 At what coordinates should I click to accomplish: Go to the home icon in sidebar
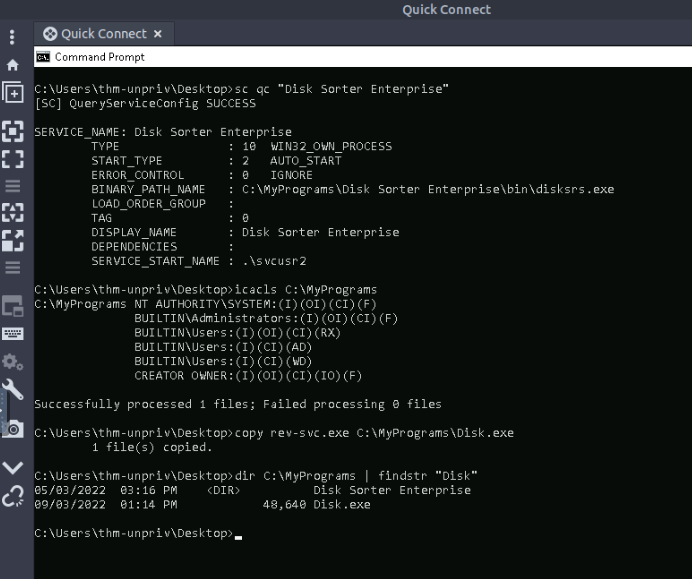(x=12, y=65)
